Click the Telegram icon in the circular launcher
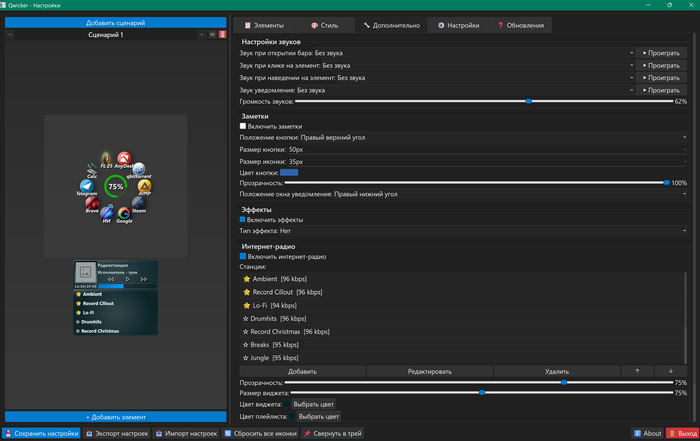 87,186
